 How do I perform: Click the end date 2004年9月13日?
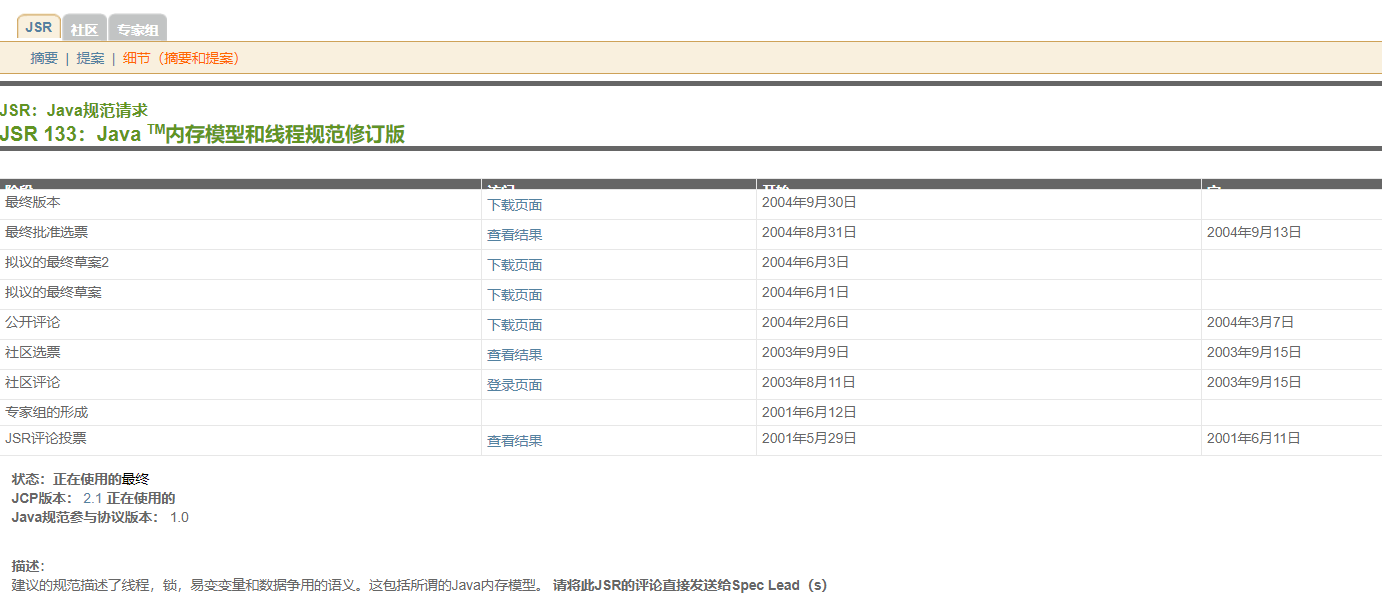pos(1254,232)
